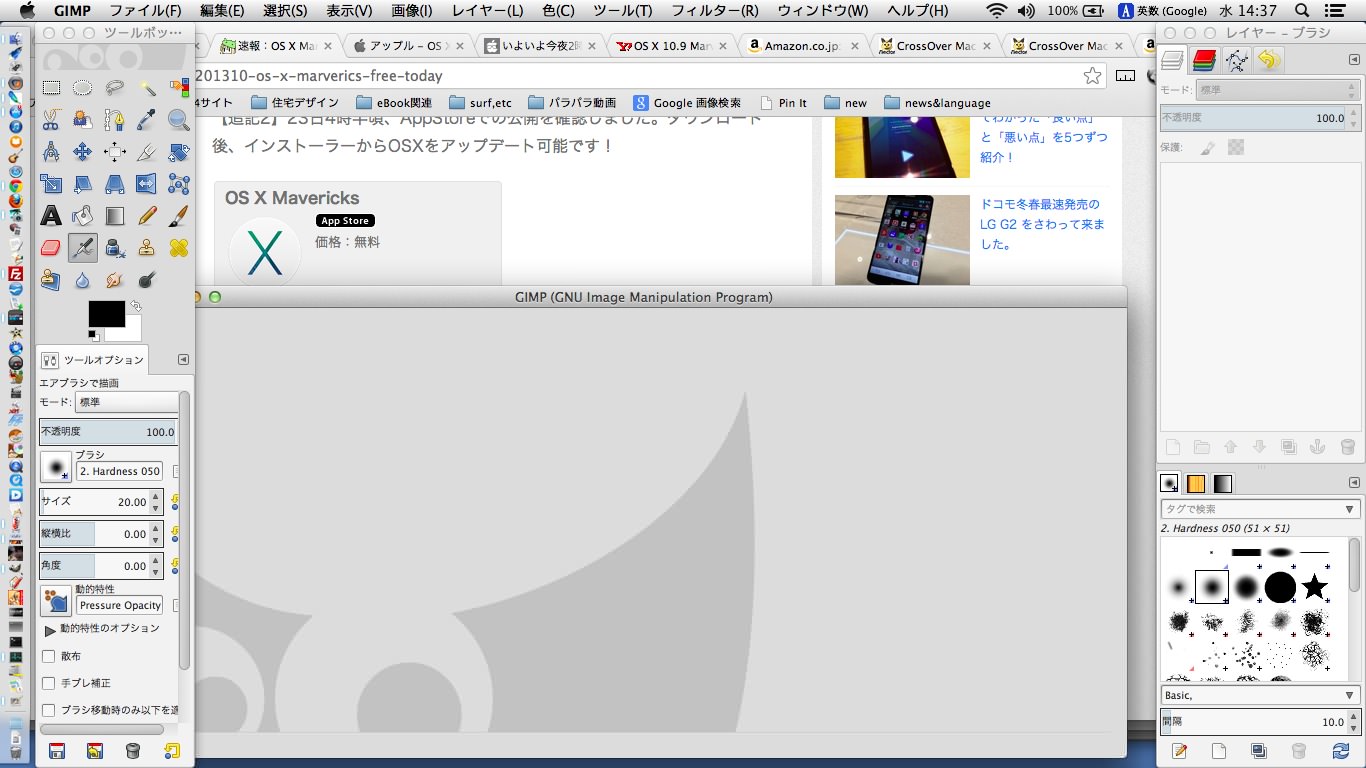Enable the 手ブレ補正 checkbox
This screenshot has width=1366, height=768.
tap(48, 683)
